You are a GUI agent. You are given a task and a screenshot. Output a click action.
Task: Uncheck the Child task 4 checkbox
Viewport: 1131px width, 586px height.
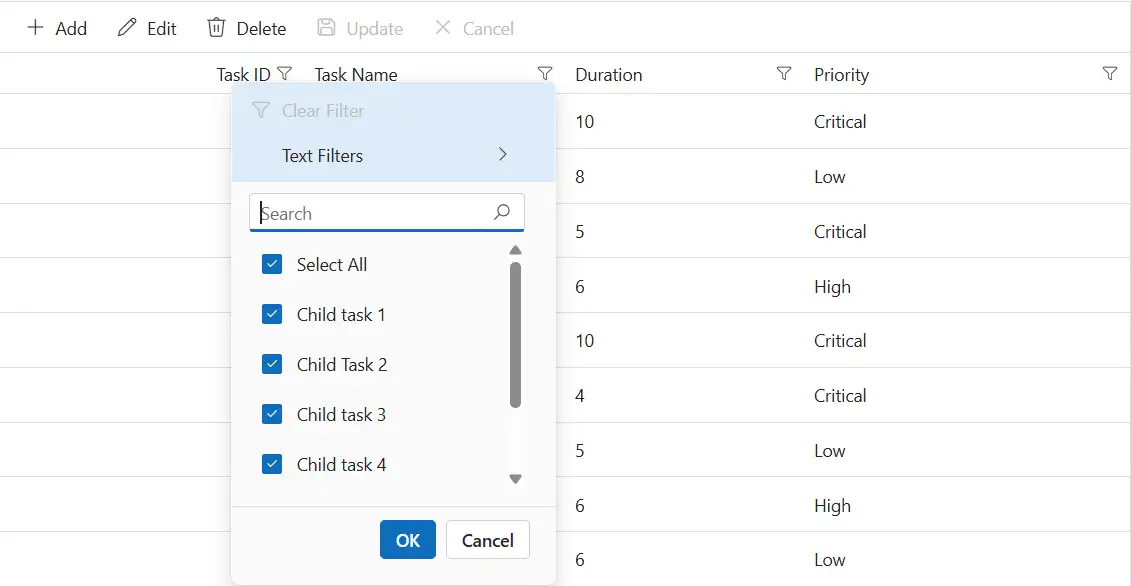click(x=272, y=464)
